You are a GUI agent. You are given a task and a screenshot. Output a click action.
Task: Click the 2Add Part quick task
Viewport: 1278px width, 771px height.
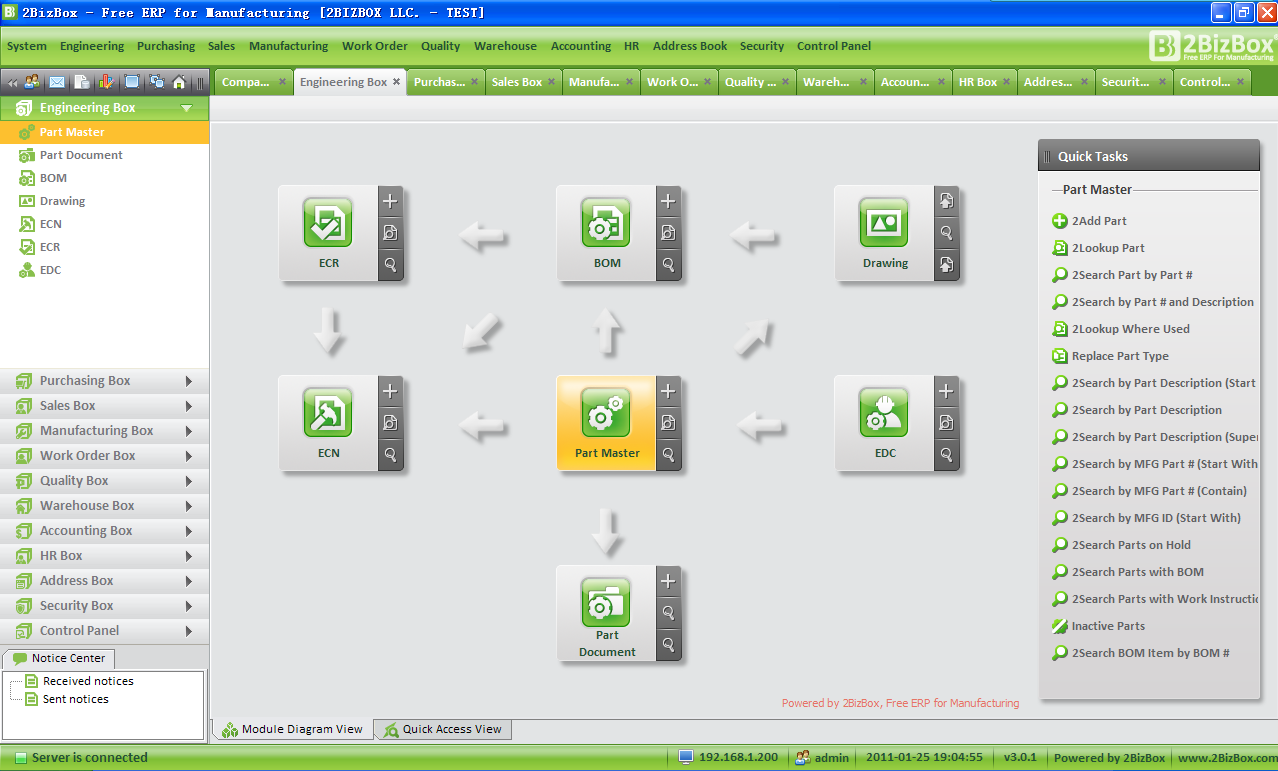(1099, 221)
